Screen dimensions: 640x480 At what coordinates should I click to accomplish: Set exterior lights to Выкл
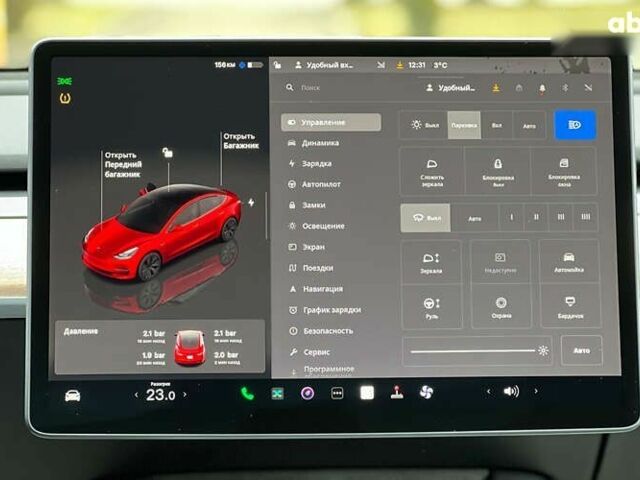(x=424, y=125)
